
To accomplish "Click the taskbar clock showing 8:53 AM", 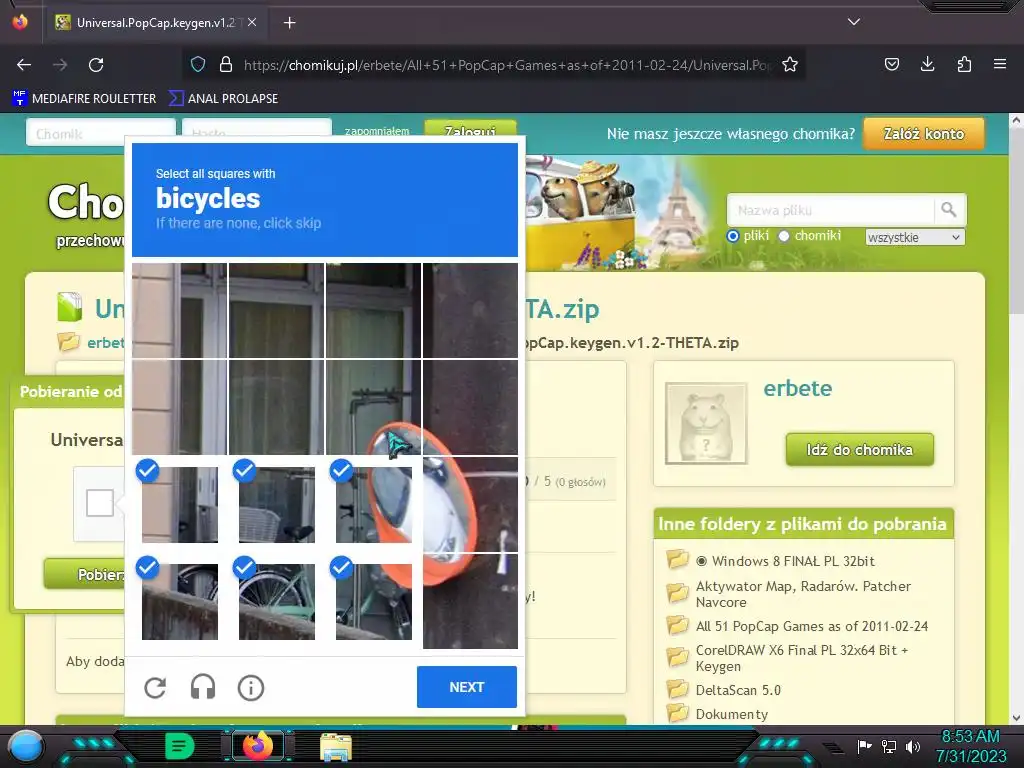I will [970, 746].
